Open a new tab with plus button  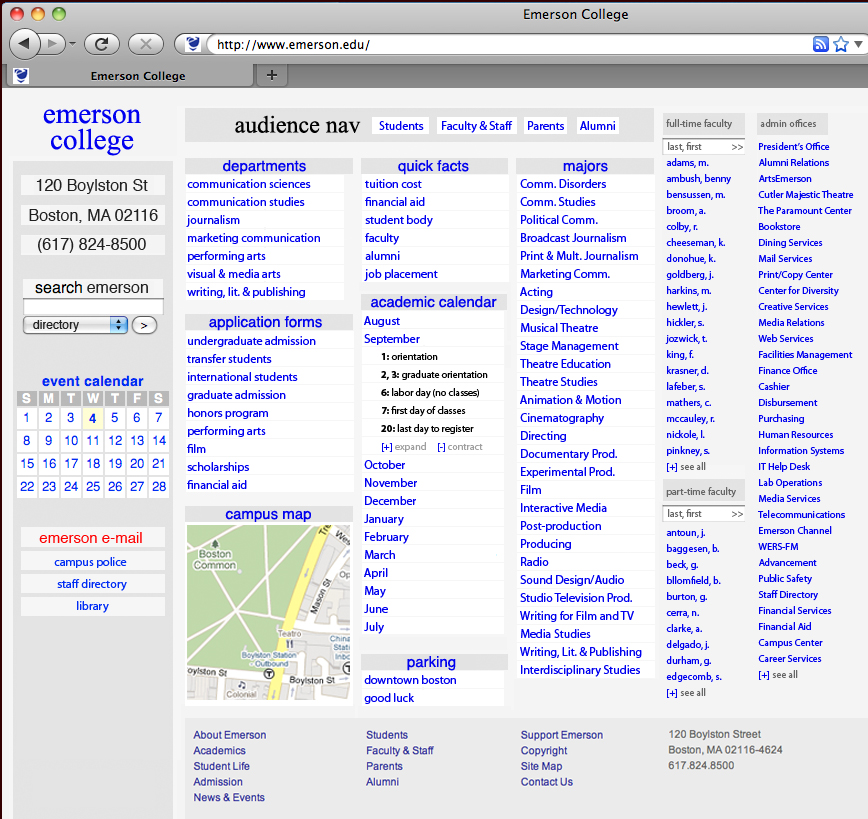point(271,75)
